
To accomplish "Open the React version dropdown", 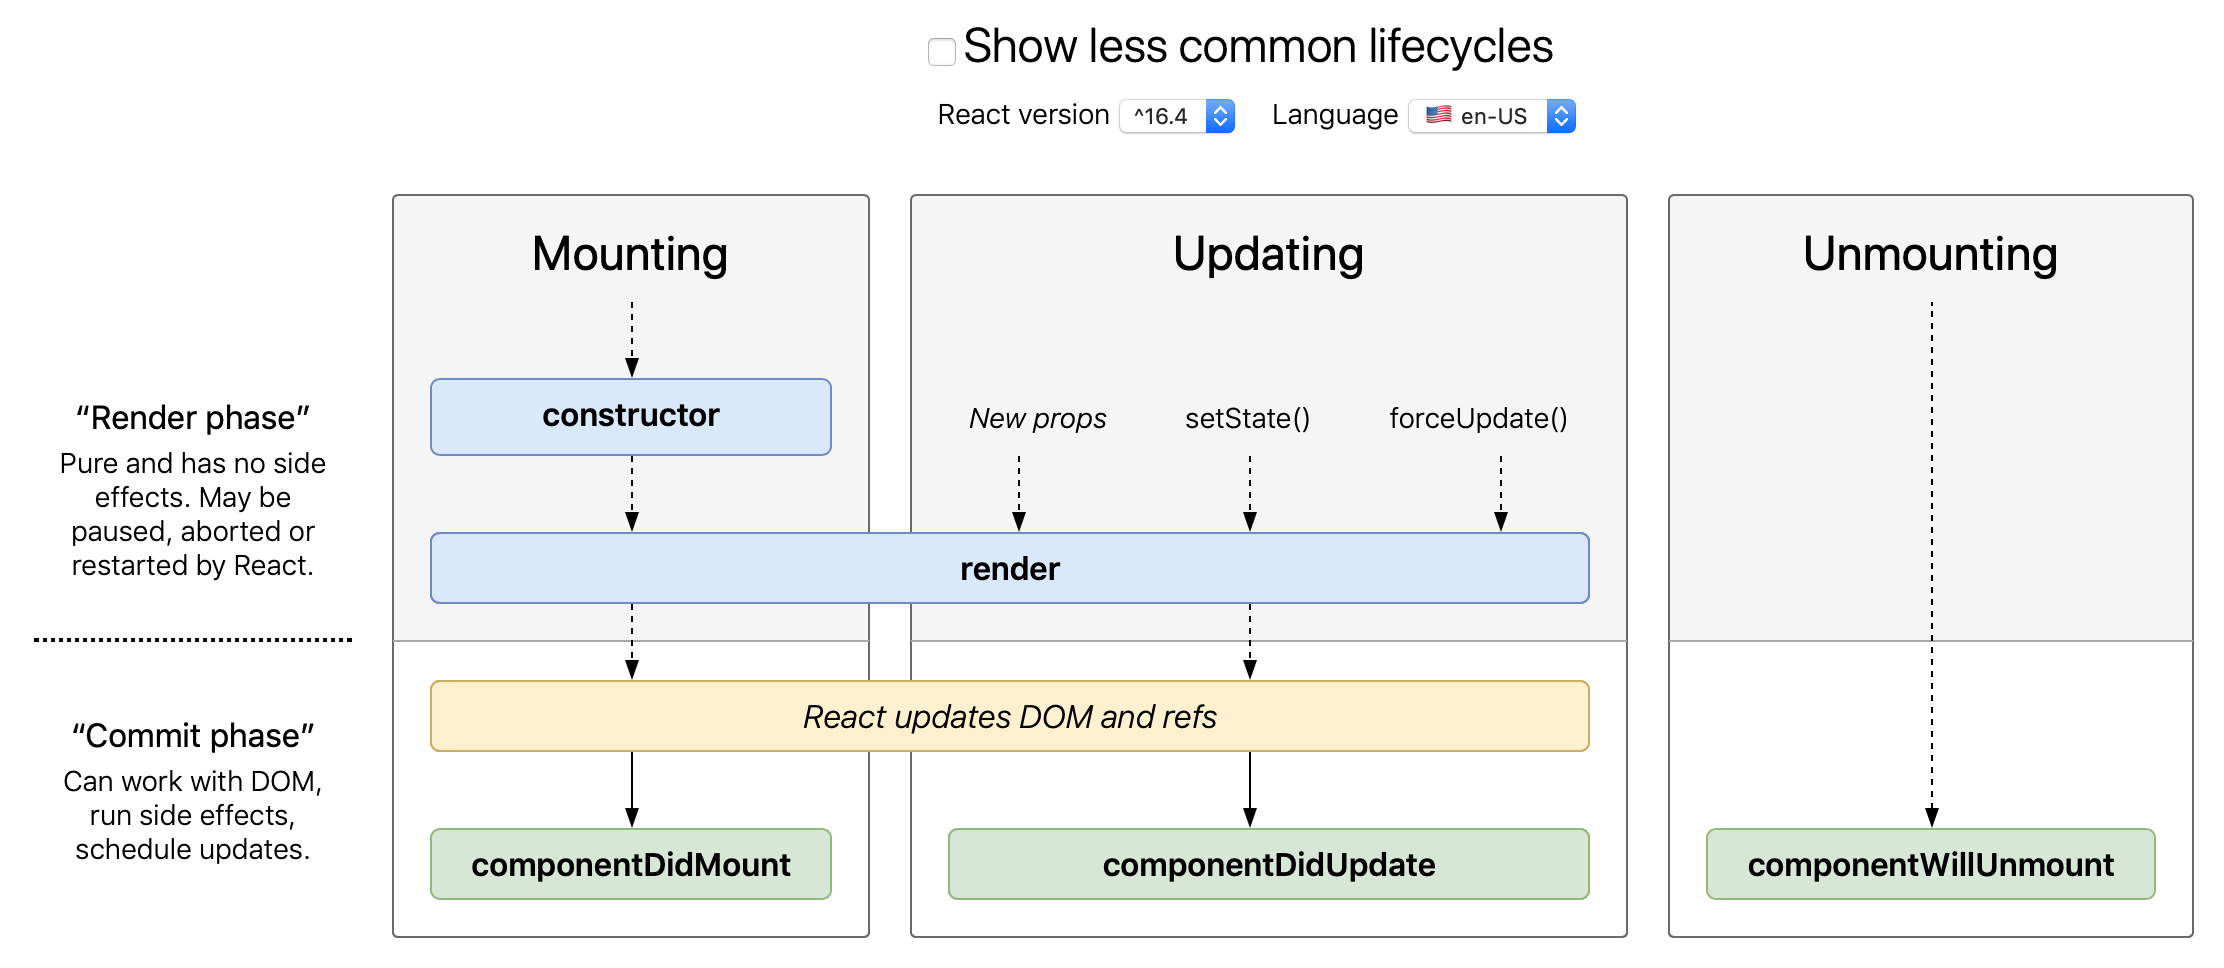I will 1176,115.
